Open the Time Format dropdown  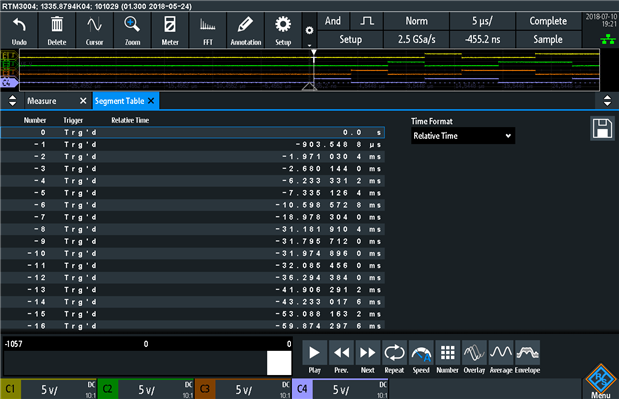[x=463, y=136]
